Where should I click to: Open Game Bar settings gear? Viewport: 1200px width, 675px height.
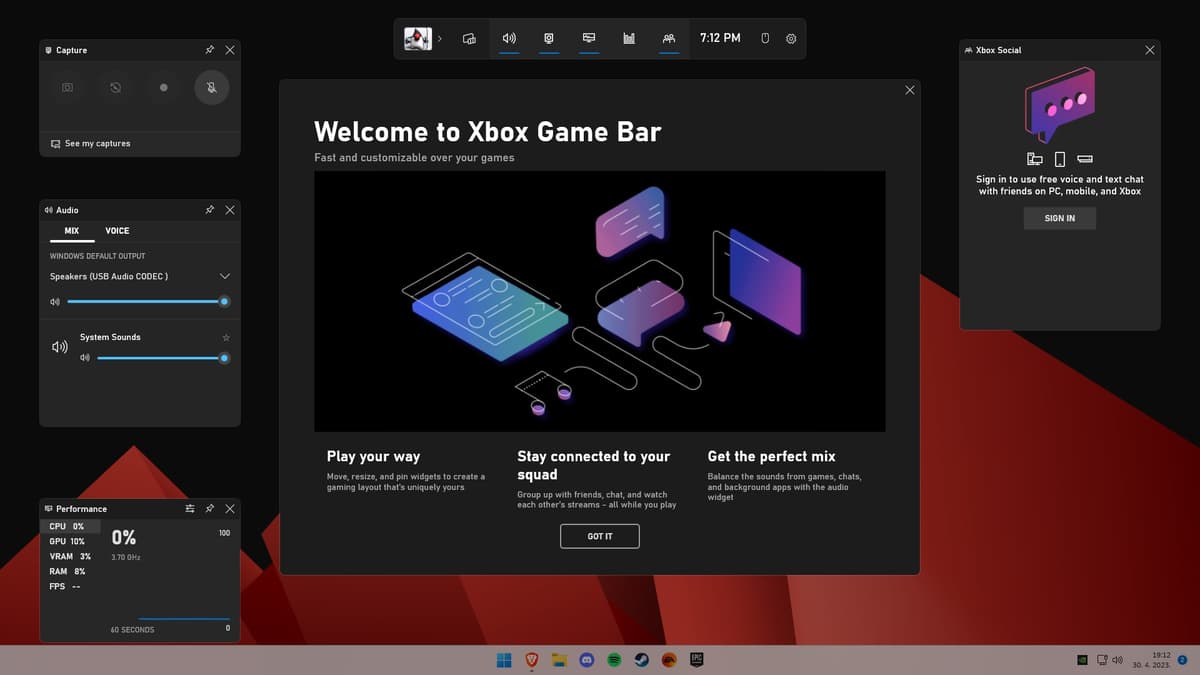pyautogui.click(x=791, y=39)
